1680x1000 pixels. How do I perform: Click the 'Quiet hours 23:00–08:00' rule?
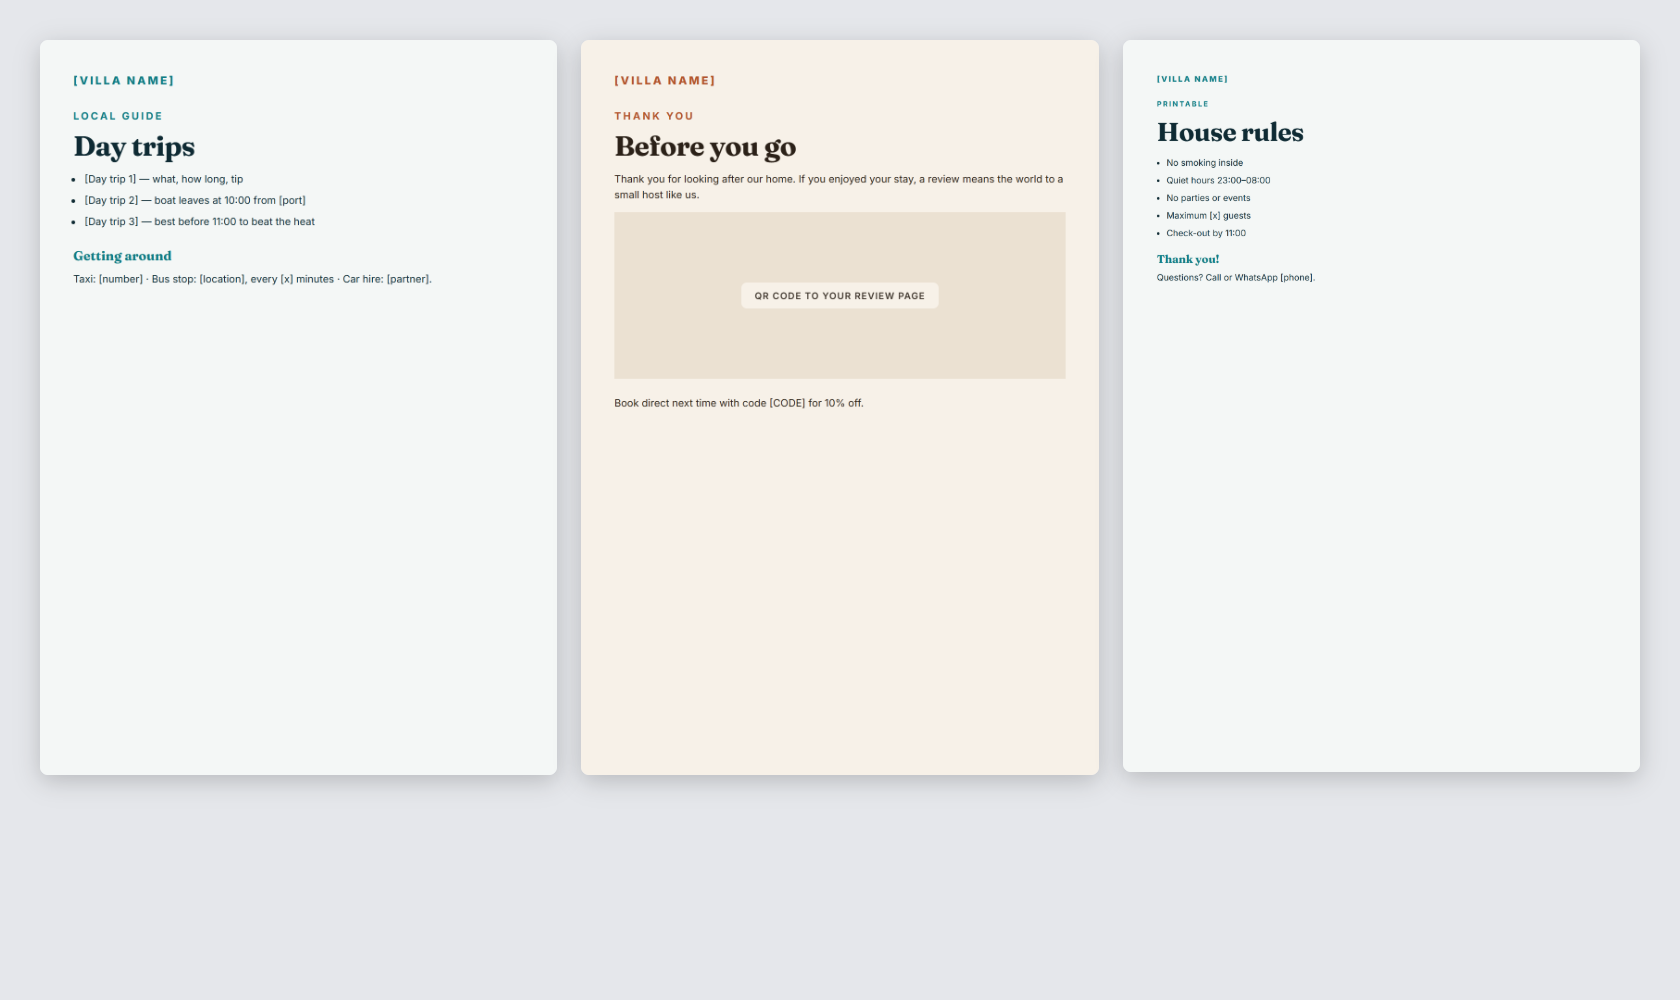[1218, 181]
